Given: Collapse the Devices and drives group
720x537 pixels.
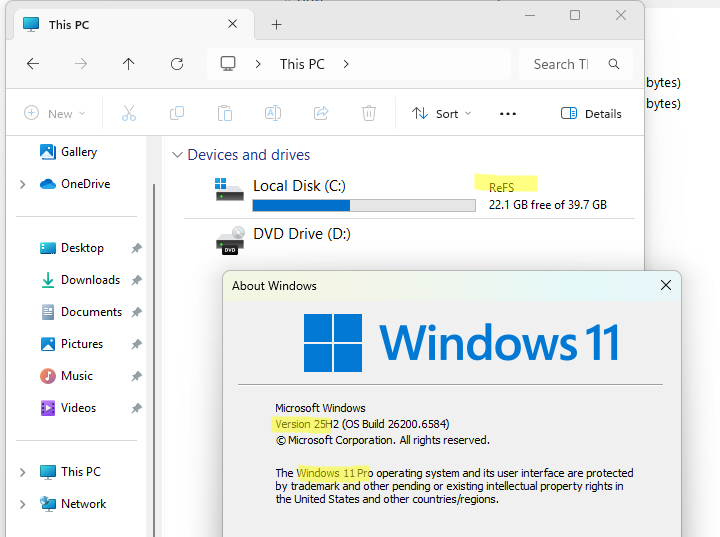Looking at the screenshot, I should coord(177,155).
